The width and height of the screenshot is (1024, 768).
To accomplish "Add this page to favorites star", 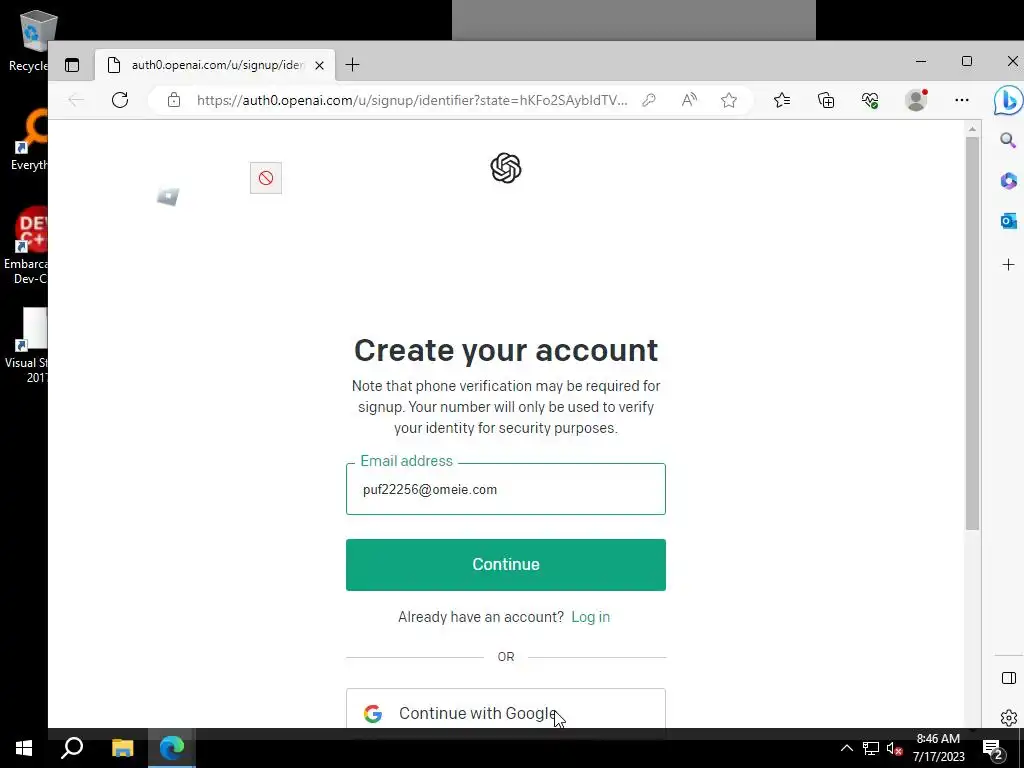I will tap(729, 100).
